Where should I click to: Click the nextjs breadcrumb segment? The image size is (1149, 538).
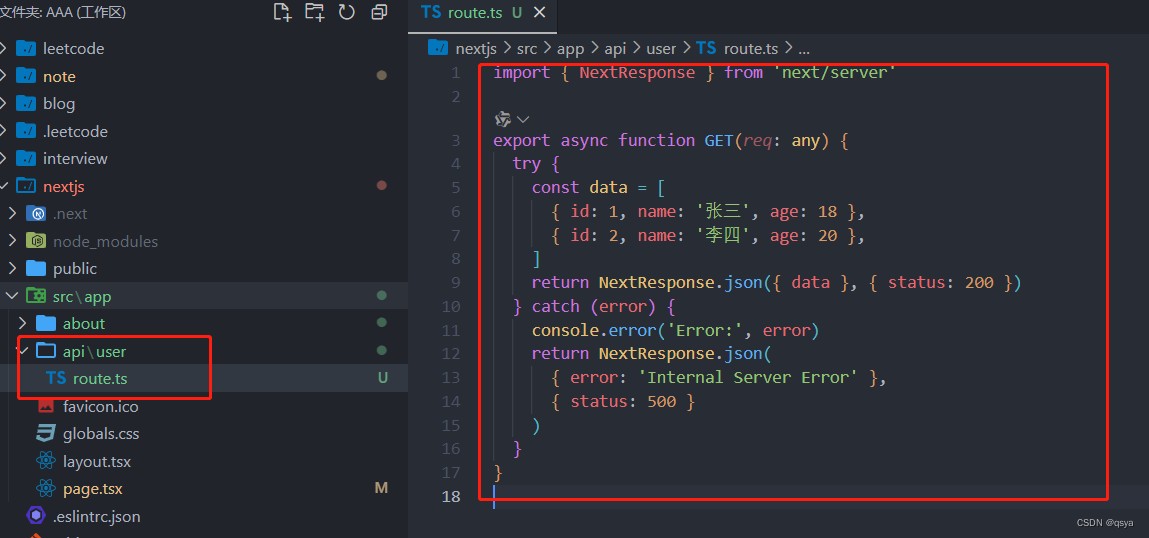click(476, 48)
